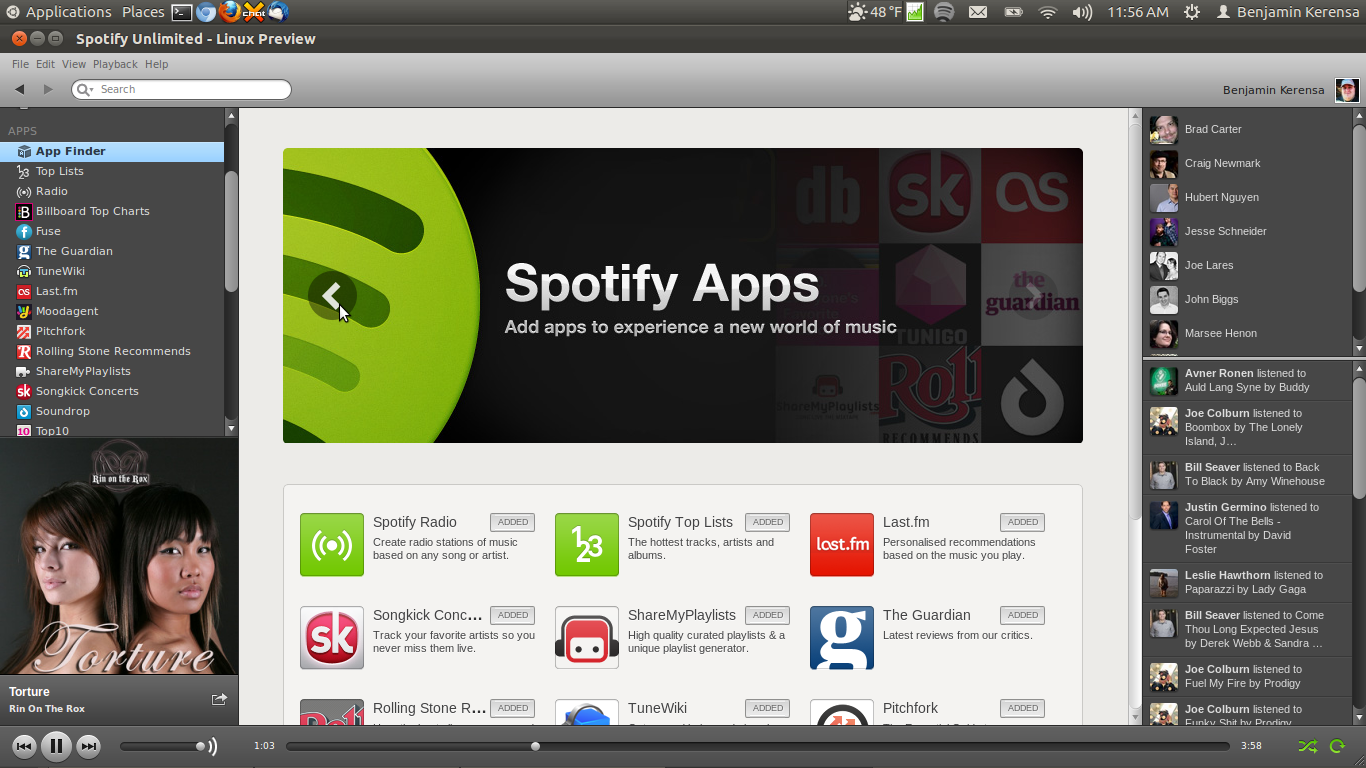Image resolution: width=1366 pixels, height=768 pixels.
Task: Click the profile picture beside Benjamin Kerensa
Action: point(1348,90)
